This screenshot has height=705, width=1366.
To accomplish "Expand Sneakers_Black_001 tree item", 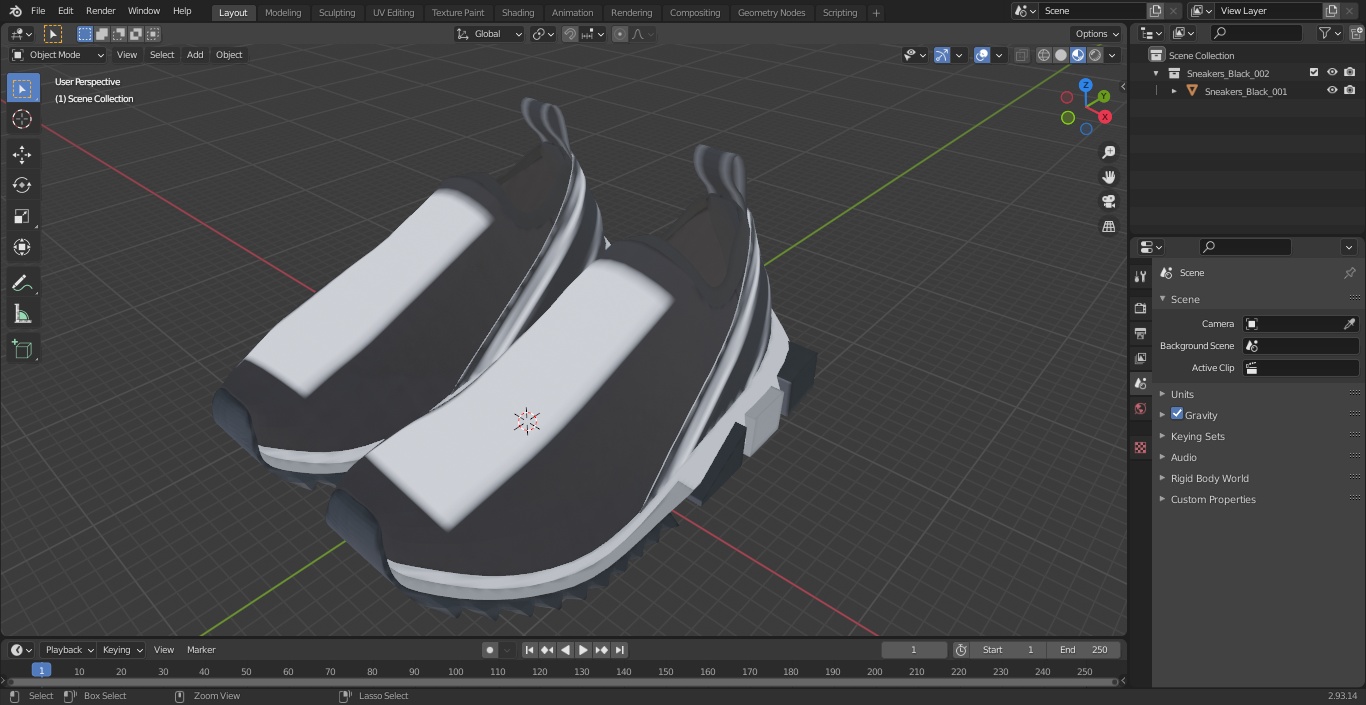I will [1174, 91].
